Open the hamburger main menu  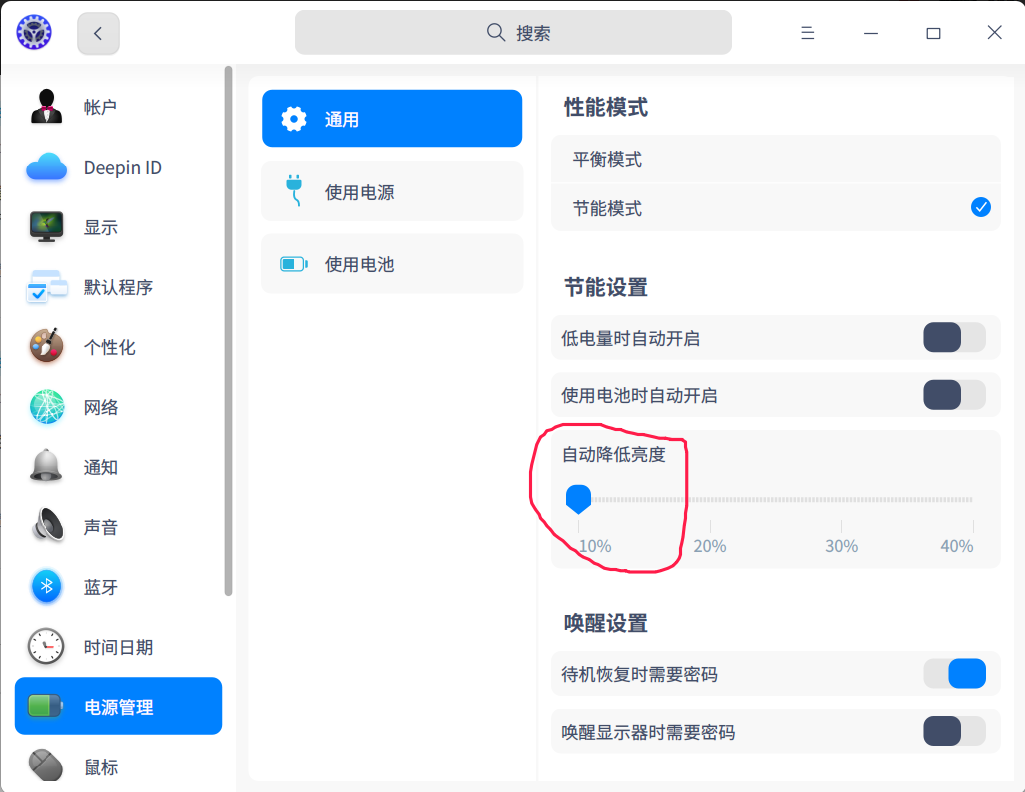(x=808, y=33)
